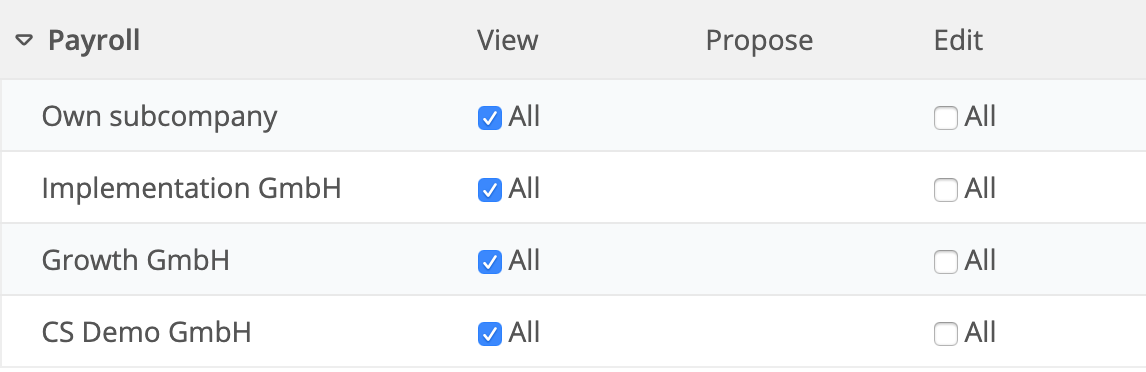The width and height of the screenshot is (1146, 372).
Task: Enable Edit All for Growth GmbH
Action: [946, 262]
